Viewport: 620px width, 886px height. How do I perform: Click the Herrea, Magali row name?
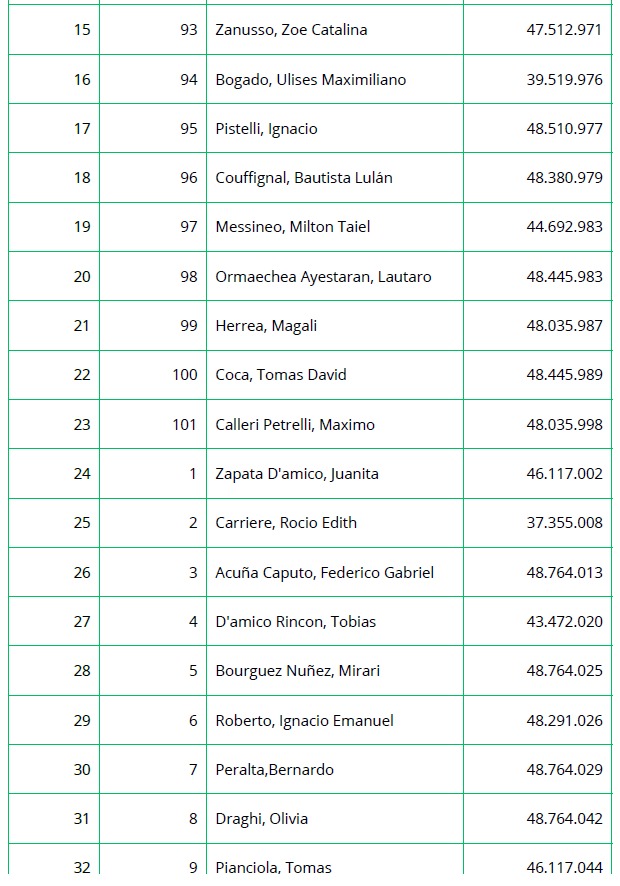click(x=266, y=326)
